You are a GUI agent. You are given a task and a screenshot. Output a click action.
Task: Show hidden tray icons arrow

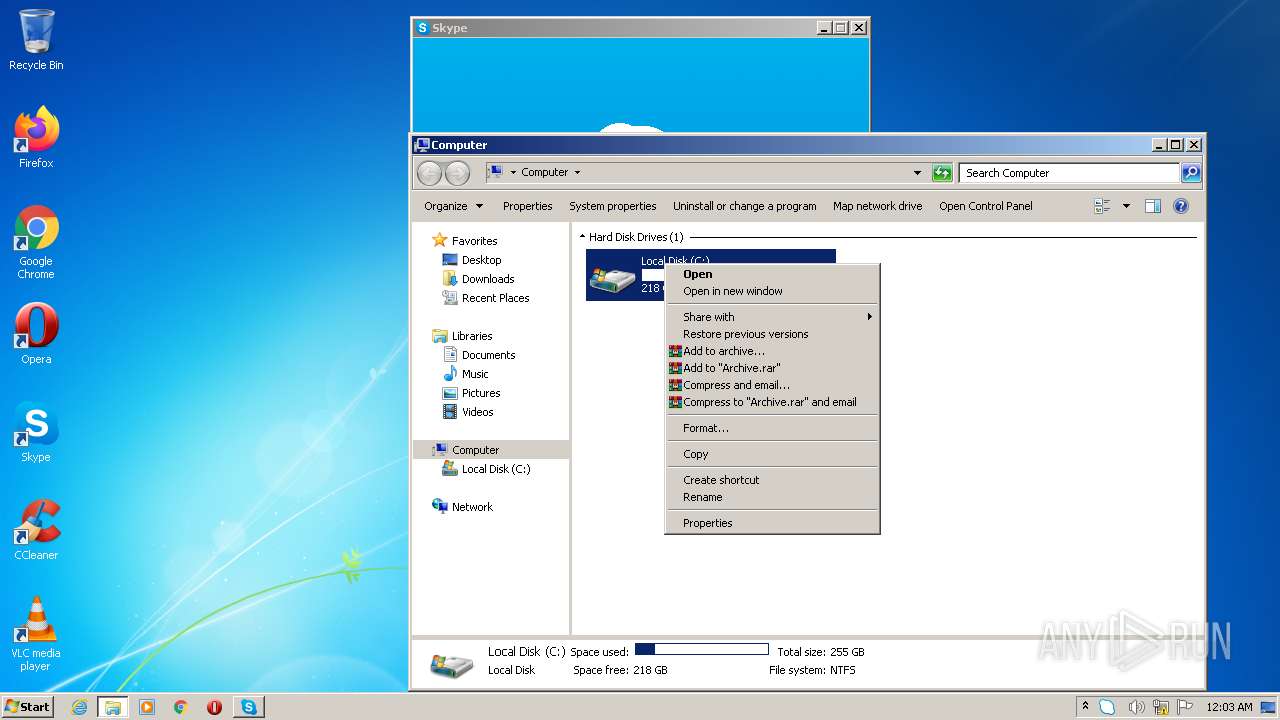pos(1087,707)
